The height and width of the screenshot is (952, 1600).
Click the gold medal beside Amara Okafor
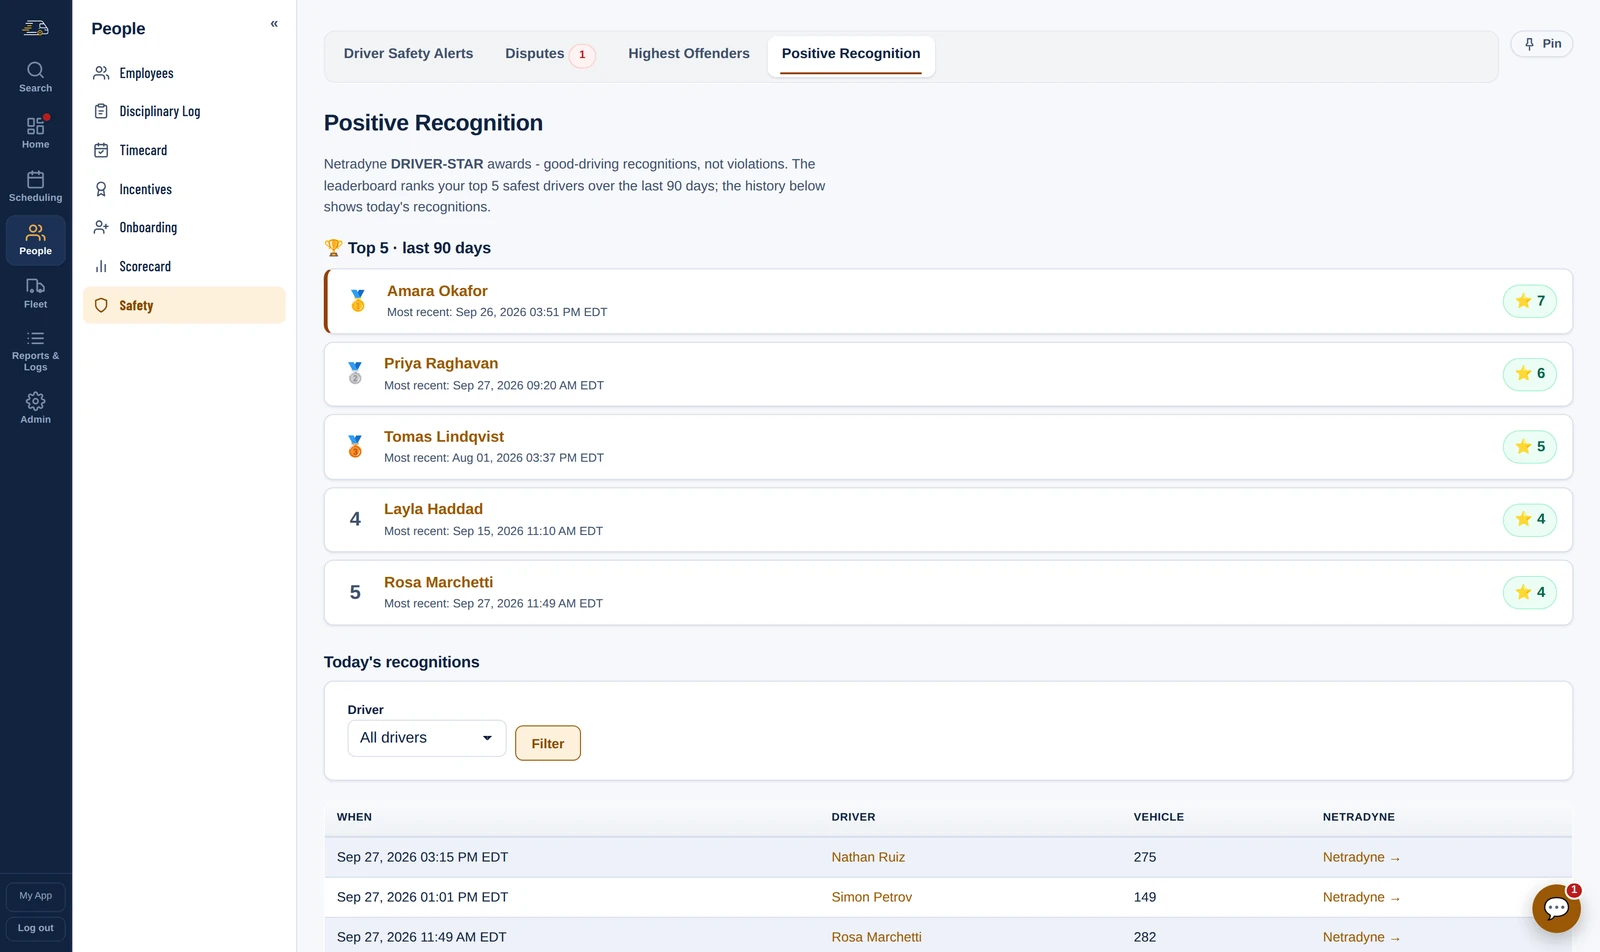pos(358,301)
